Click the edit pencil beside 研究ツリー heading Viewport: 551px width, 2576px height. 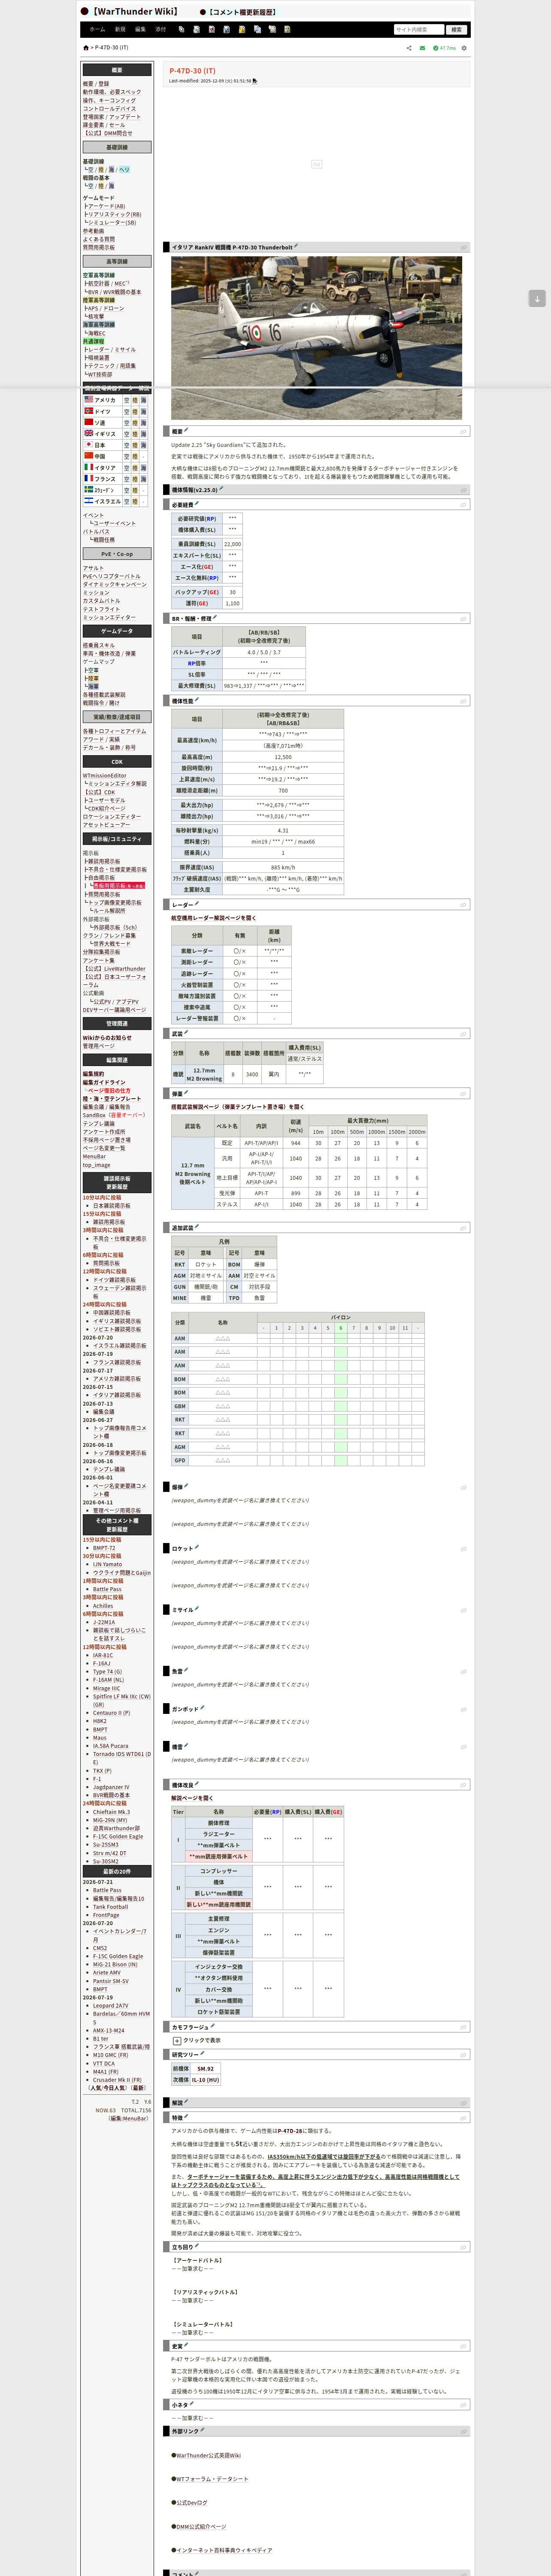[202, 2054]
